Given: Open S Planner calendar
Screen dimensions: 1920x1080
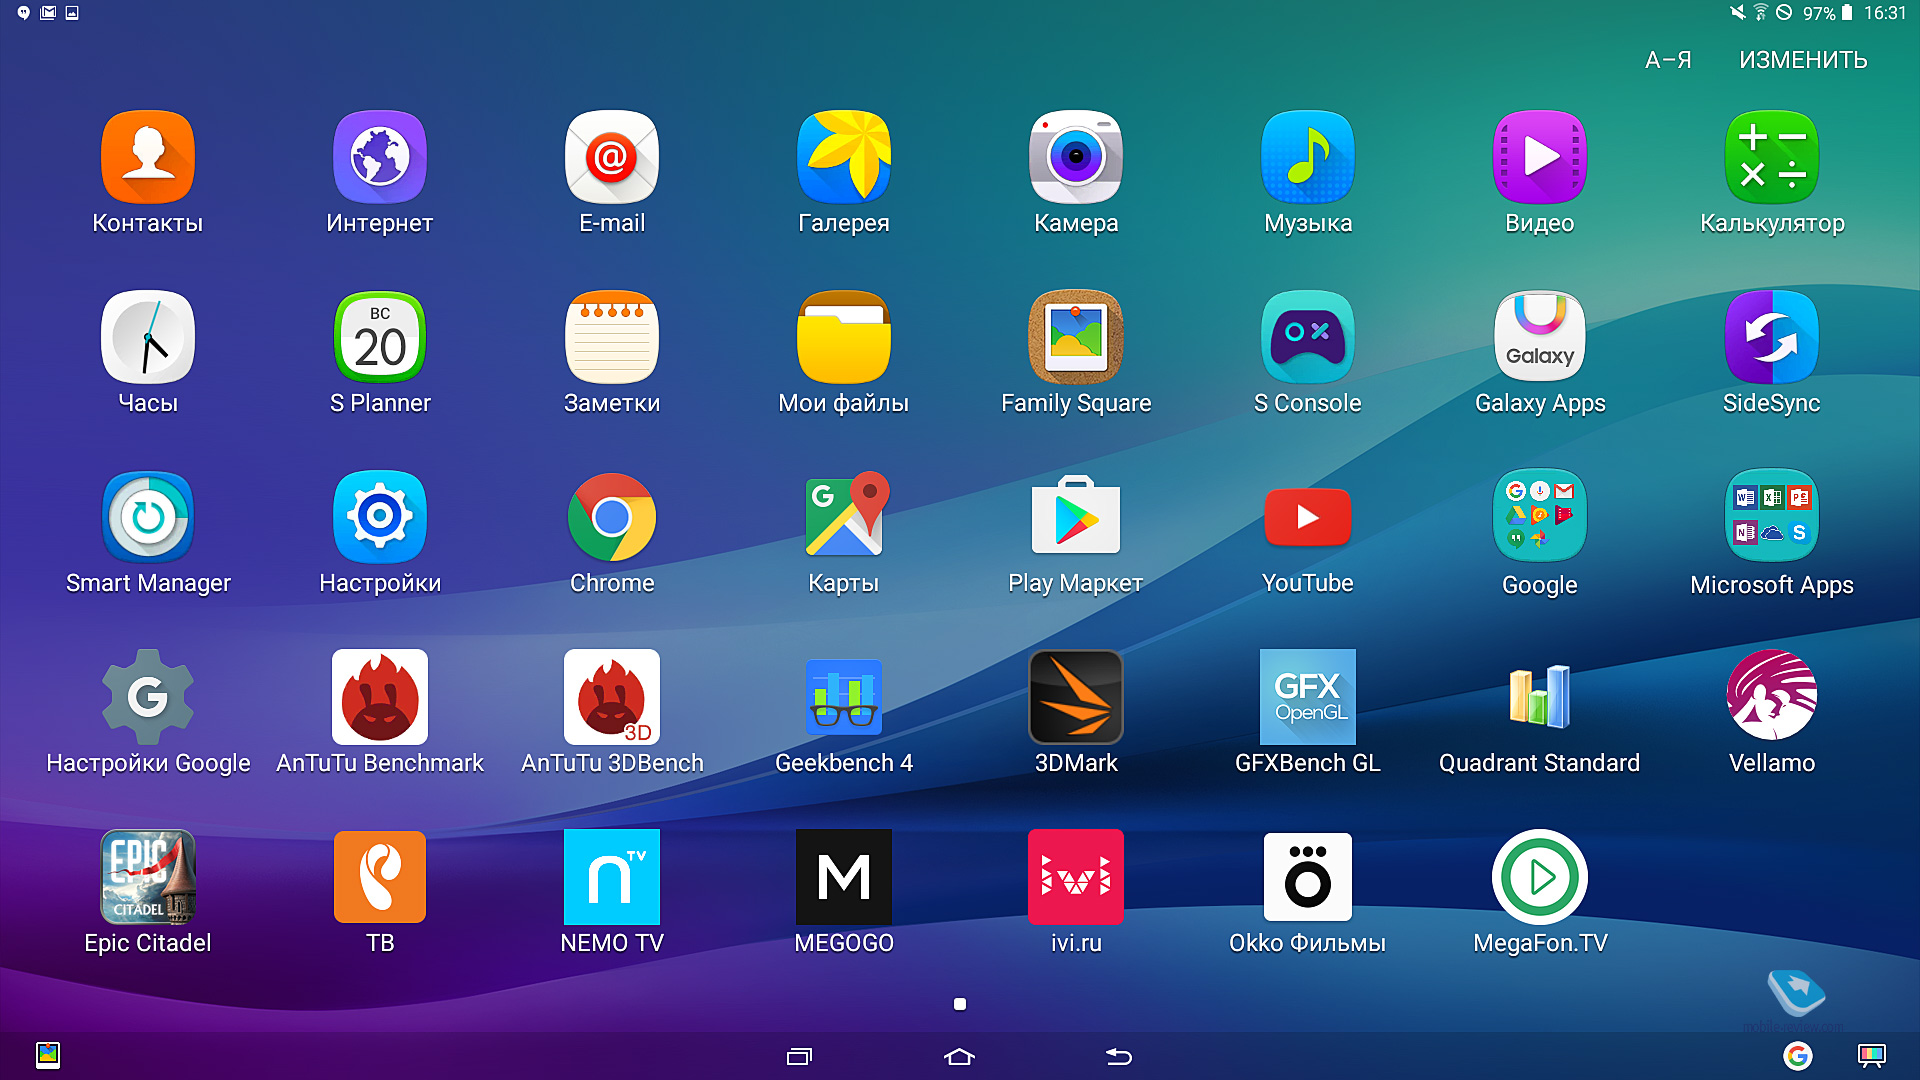Looking at the screenshot, I should pyautogui.click(x=380, y=338).
